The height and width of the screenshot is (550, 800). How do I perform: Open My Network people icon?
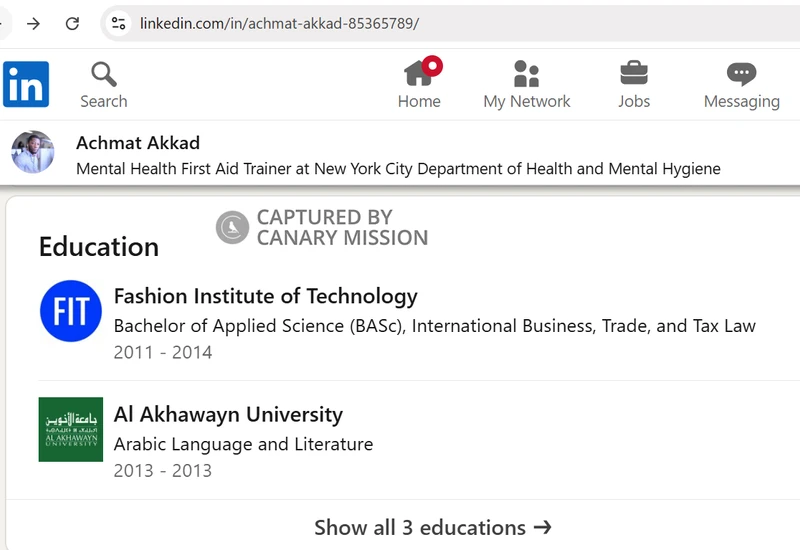526,73
